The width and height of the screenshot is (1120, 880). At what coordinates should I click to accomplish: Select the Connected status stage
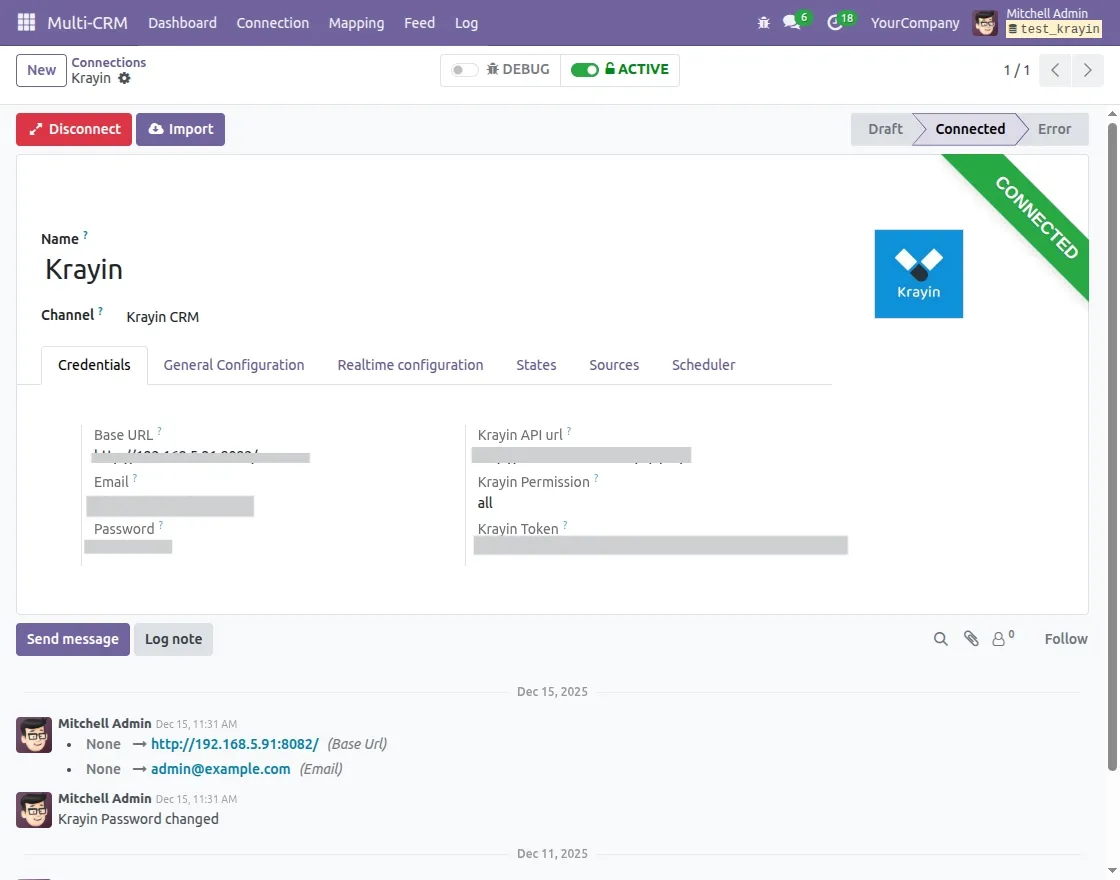pyautogui.click(x=970, y=129)
